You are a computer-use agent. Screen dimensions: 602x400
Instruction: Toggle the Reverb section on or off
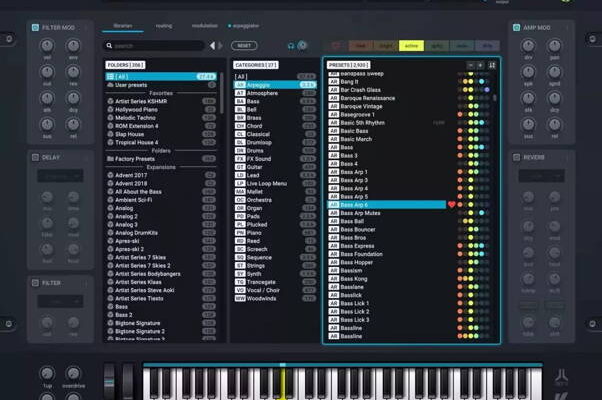(x=518, y=157)
